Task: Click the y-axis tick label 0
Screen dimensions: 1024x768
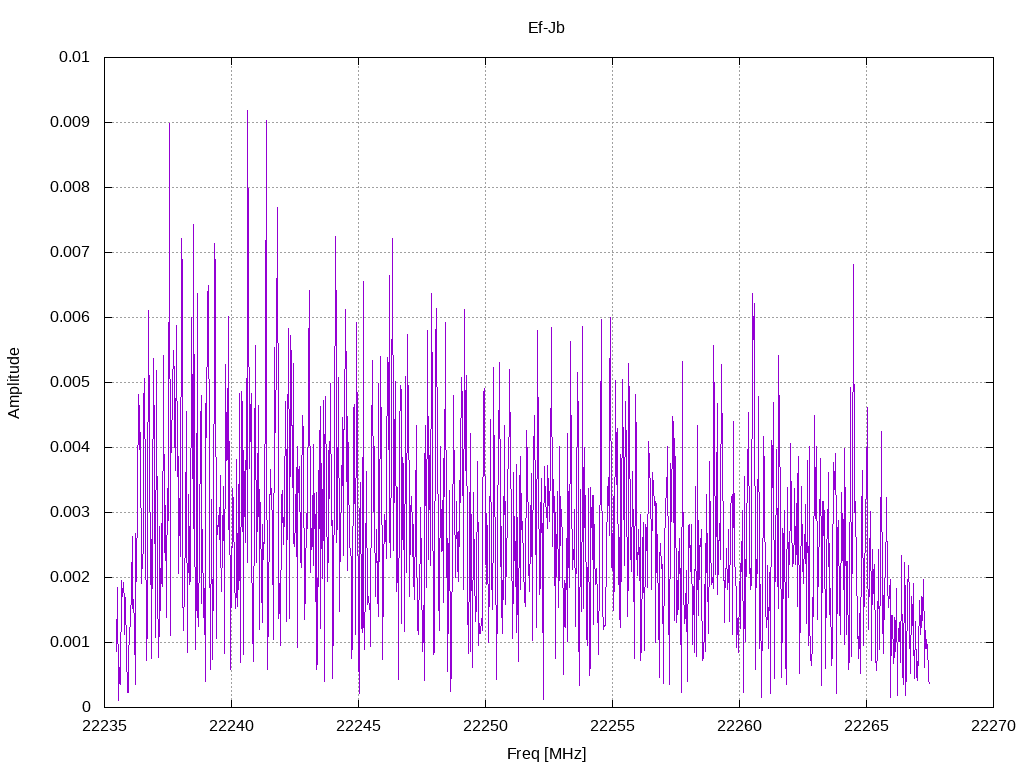Action: 86,707
